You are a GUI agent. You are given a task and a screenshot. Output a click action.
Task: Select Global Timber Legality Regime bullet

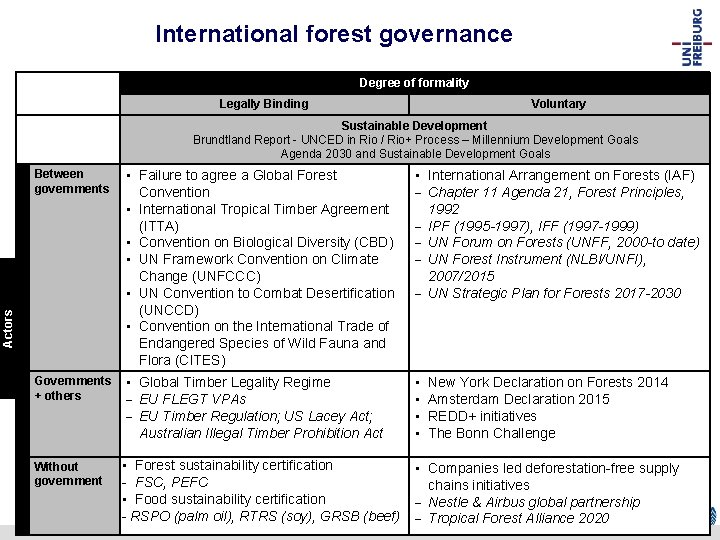[x=235, y=382]
